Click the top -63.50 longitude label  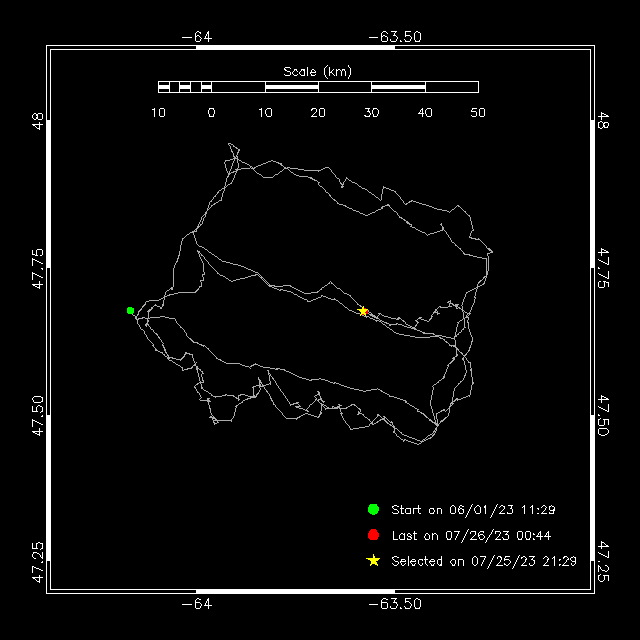[x=395, y=37]
